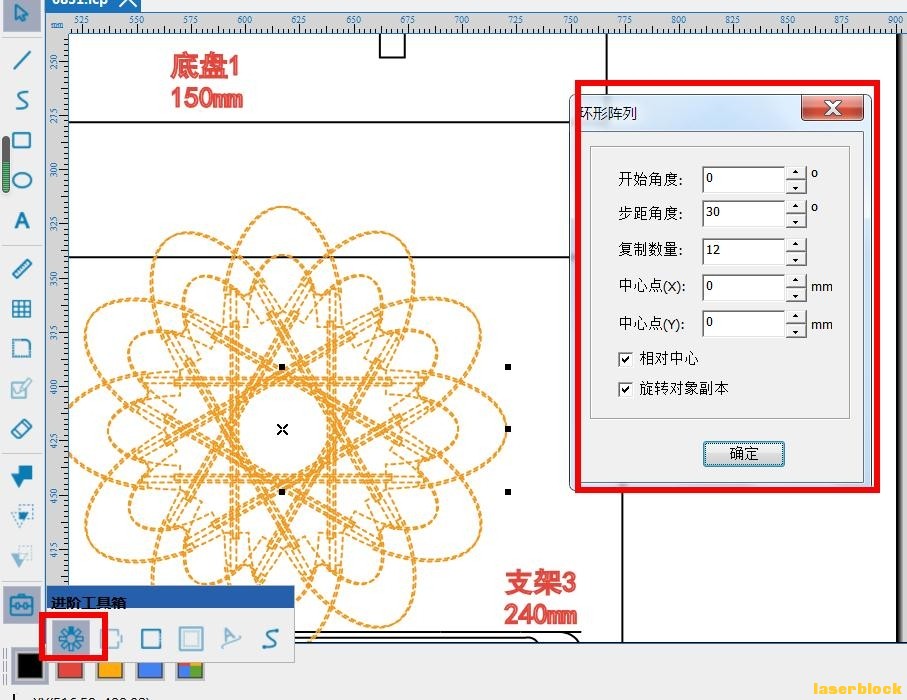907x700 pixels.
Task: Select the dashed-corner rectangle tool
Action: click(x=21, y=349)
